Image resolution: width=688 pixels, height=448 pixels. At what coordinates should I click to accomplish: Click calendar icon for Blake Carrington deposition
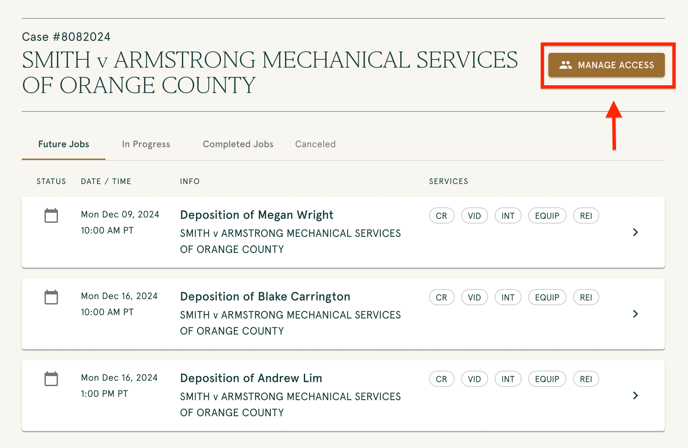[51, 297]
